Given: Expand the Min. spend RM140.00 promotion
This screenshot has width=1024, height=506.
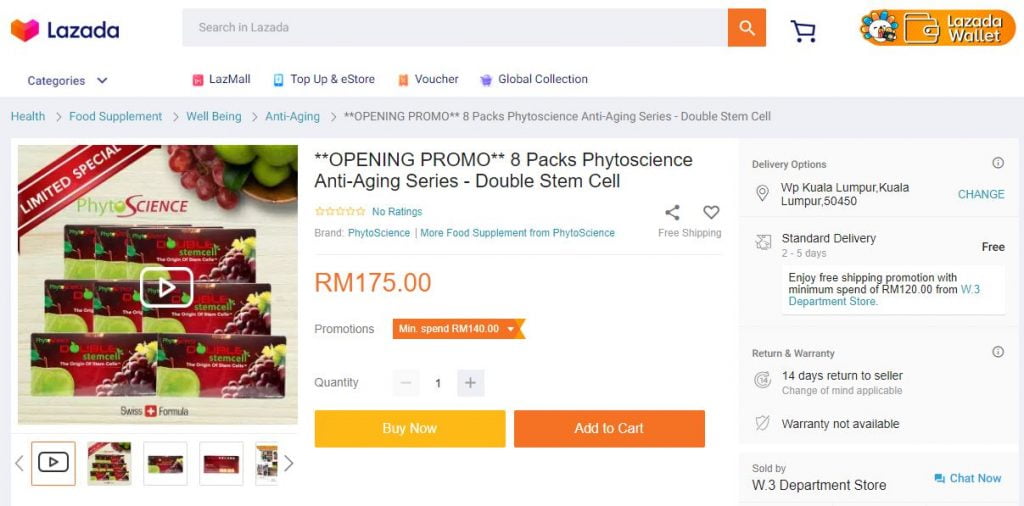Looking at the screenshot, I should 458,329.
